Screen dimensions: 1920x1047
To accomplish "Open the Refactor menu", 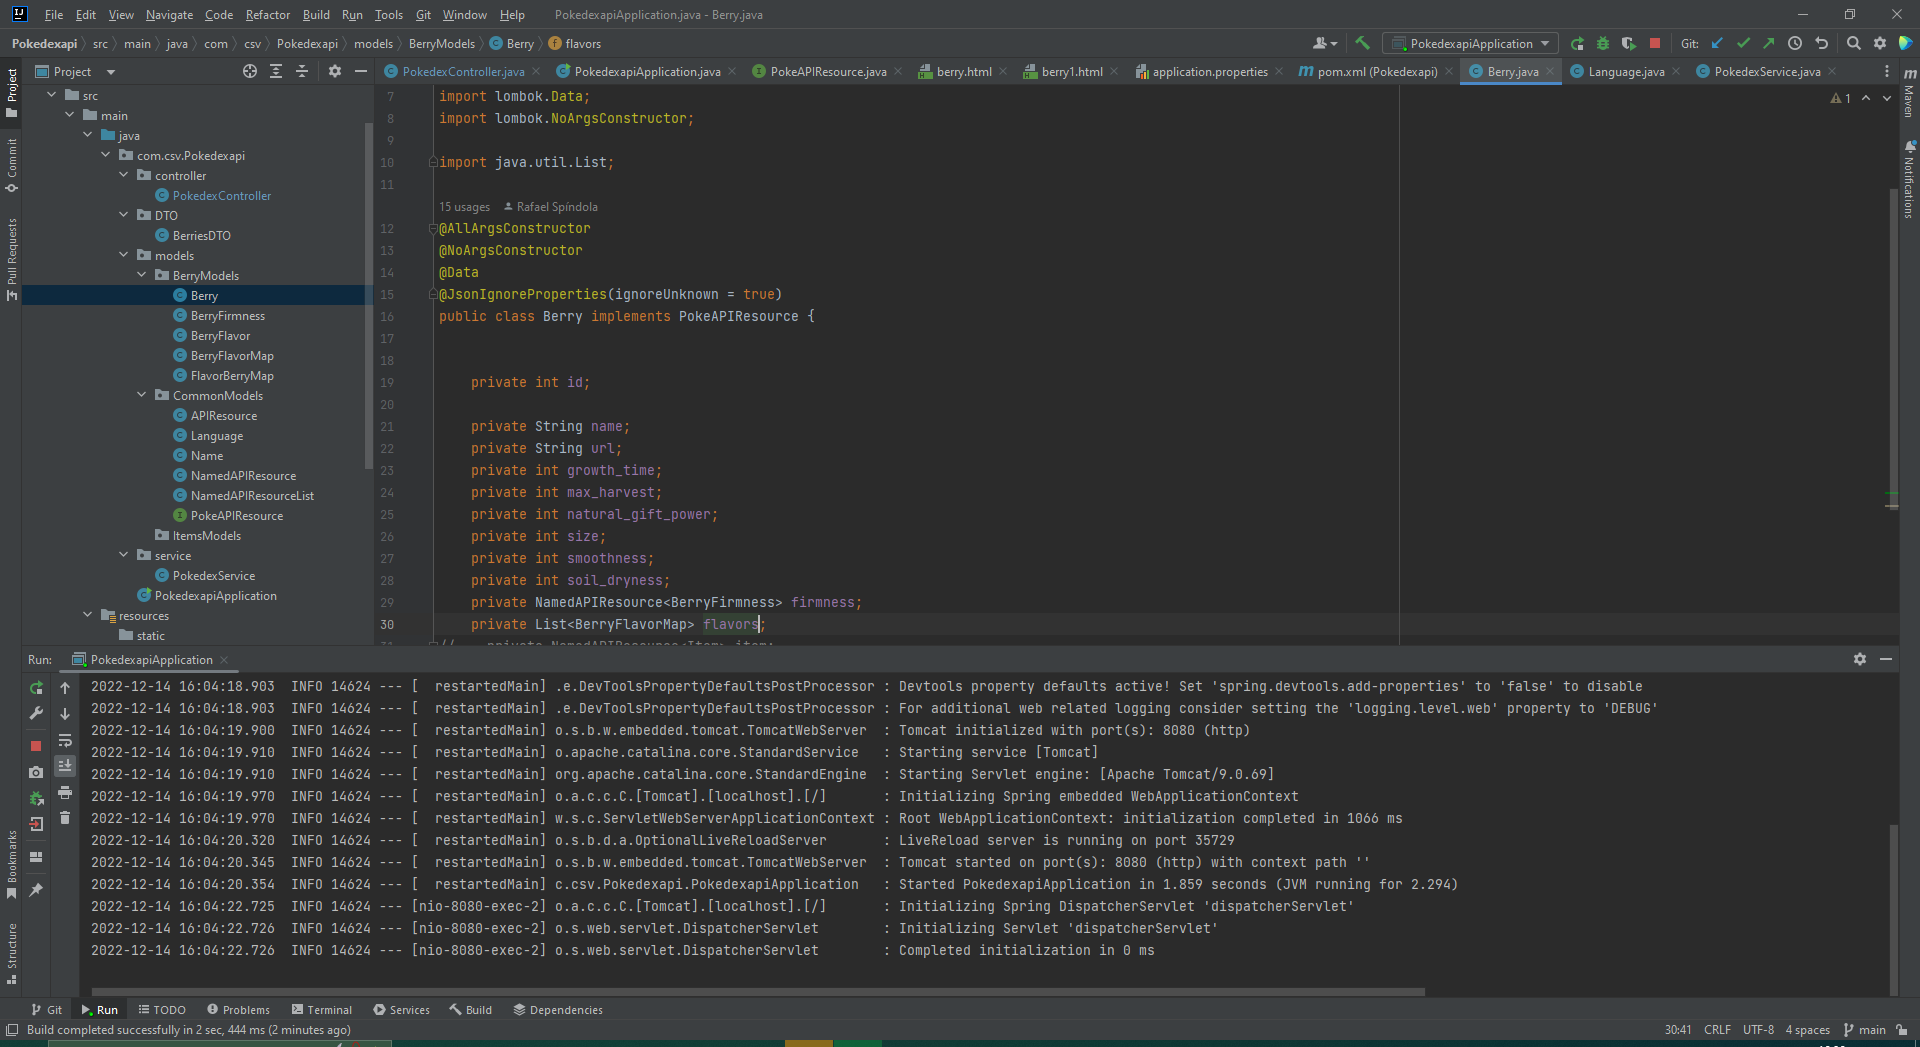I will pyautogui.click(x=267, y=15).
